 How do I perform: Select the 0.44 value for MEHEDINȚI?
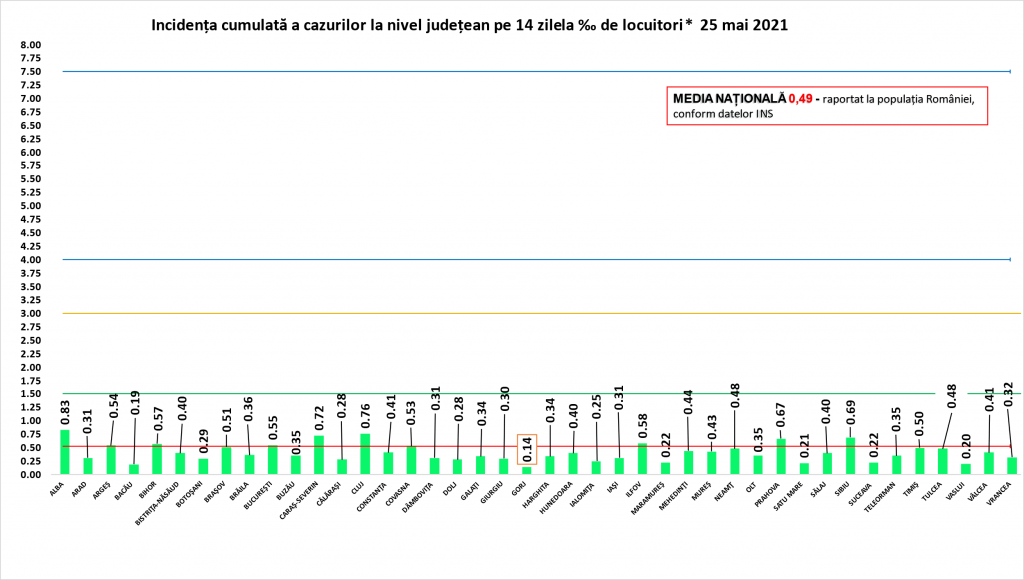pos(689,402)
